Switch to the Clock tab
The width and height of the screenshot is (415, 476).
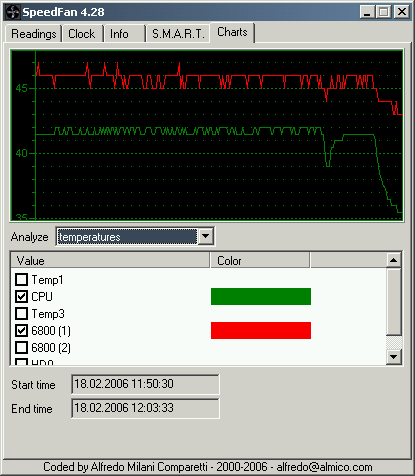click(x=82, y=34)
